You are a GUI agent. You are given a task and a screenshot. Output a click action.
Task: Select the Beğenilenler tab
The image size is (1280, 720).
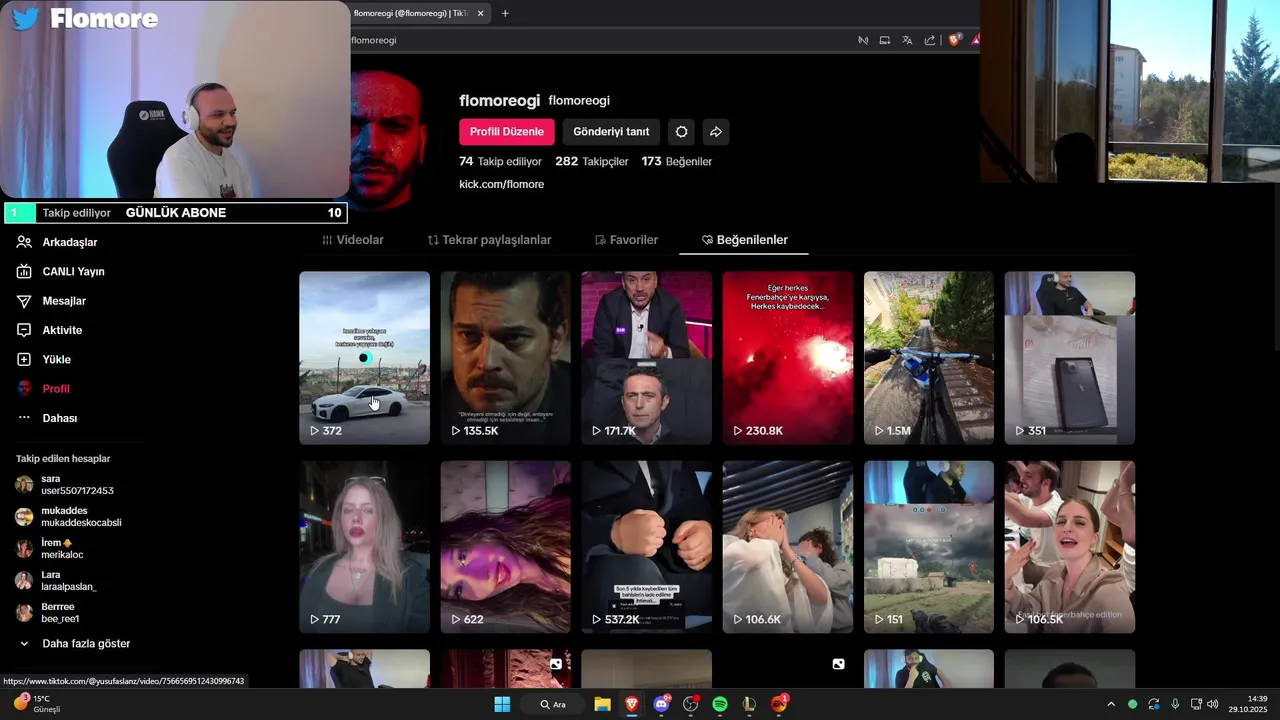point(745,240)
